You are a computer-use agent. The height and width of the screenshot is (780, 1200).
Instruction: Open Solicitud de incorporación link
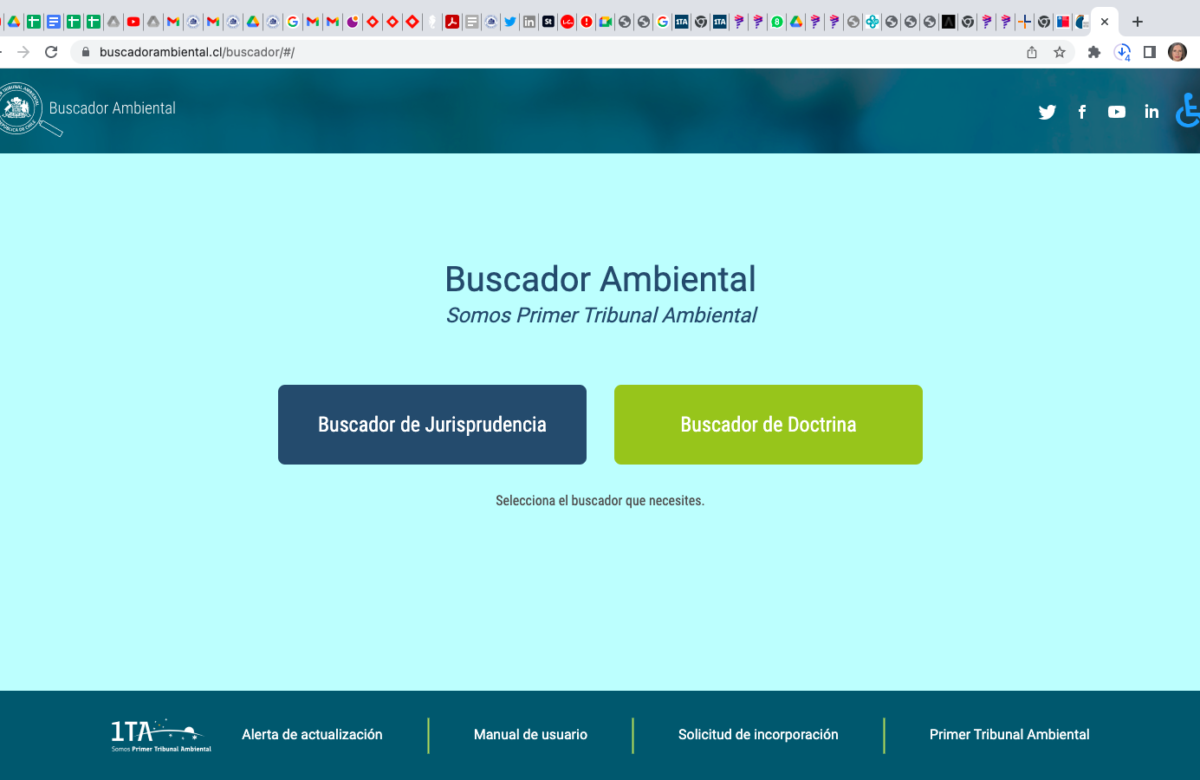[x=758, y=735]
